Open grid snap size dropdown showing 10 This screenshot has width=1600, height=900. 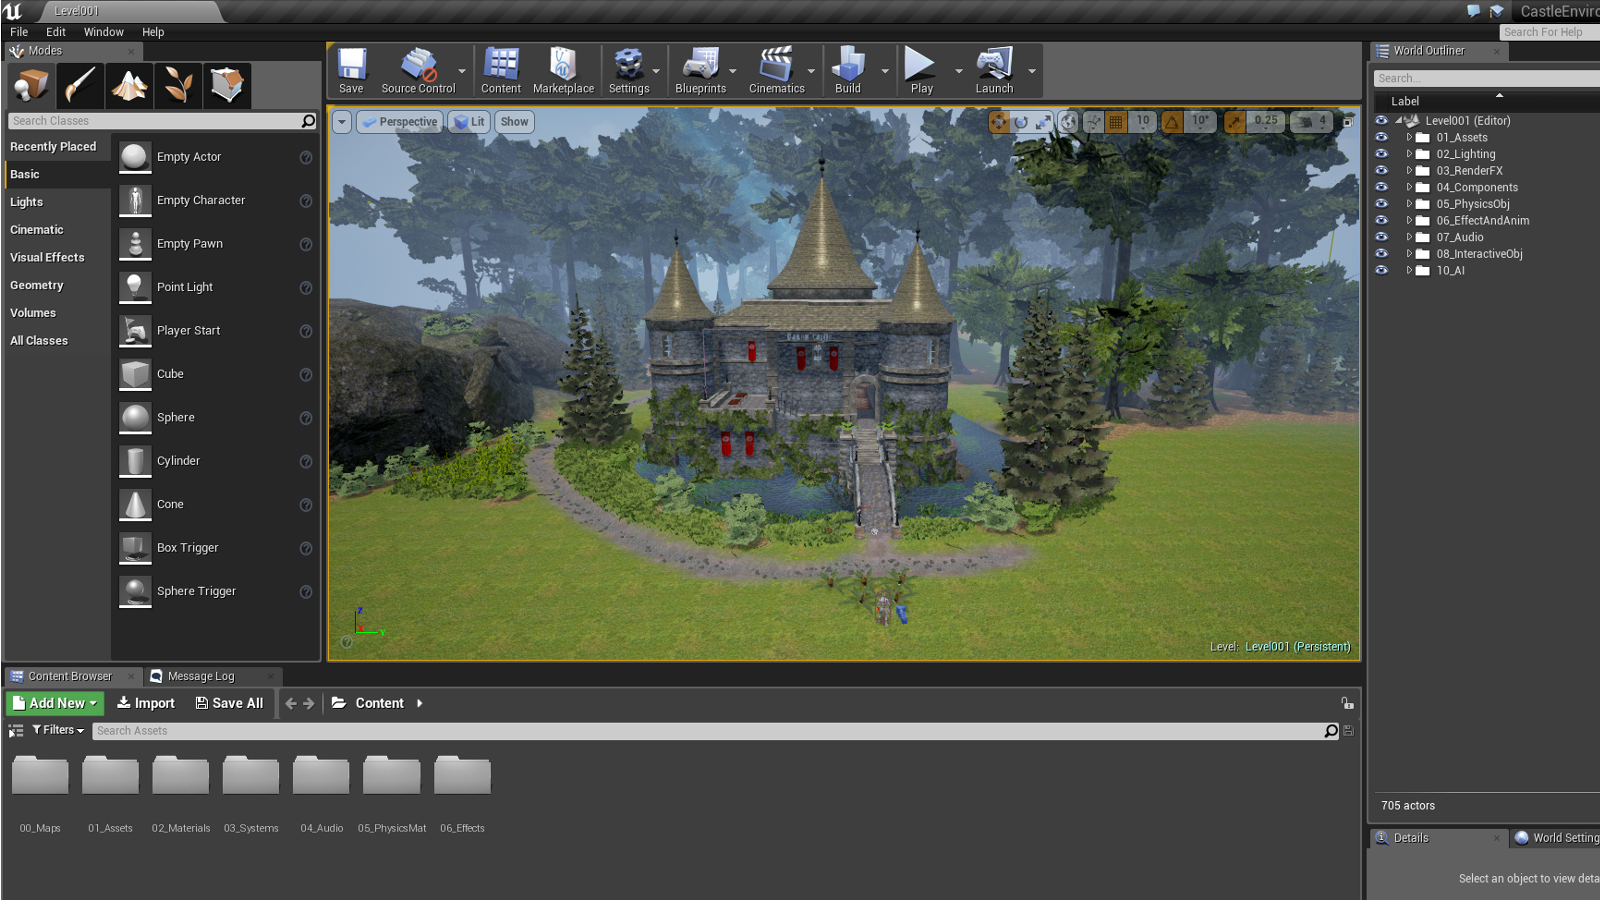click(1143, 122)
